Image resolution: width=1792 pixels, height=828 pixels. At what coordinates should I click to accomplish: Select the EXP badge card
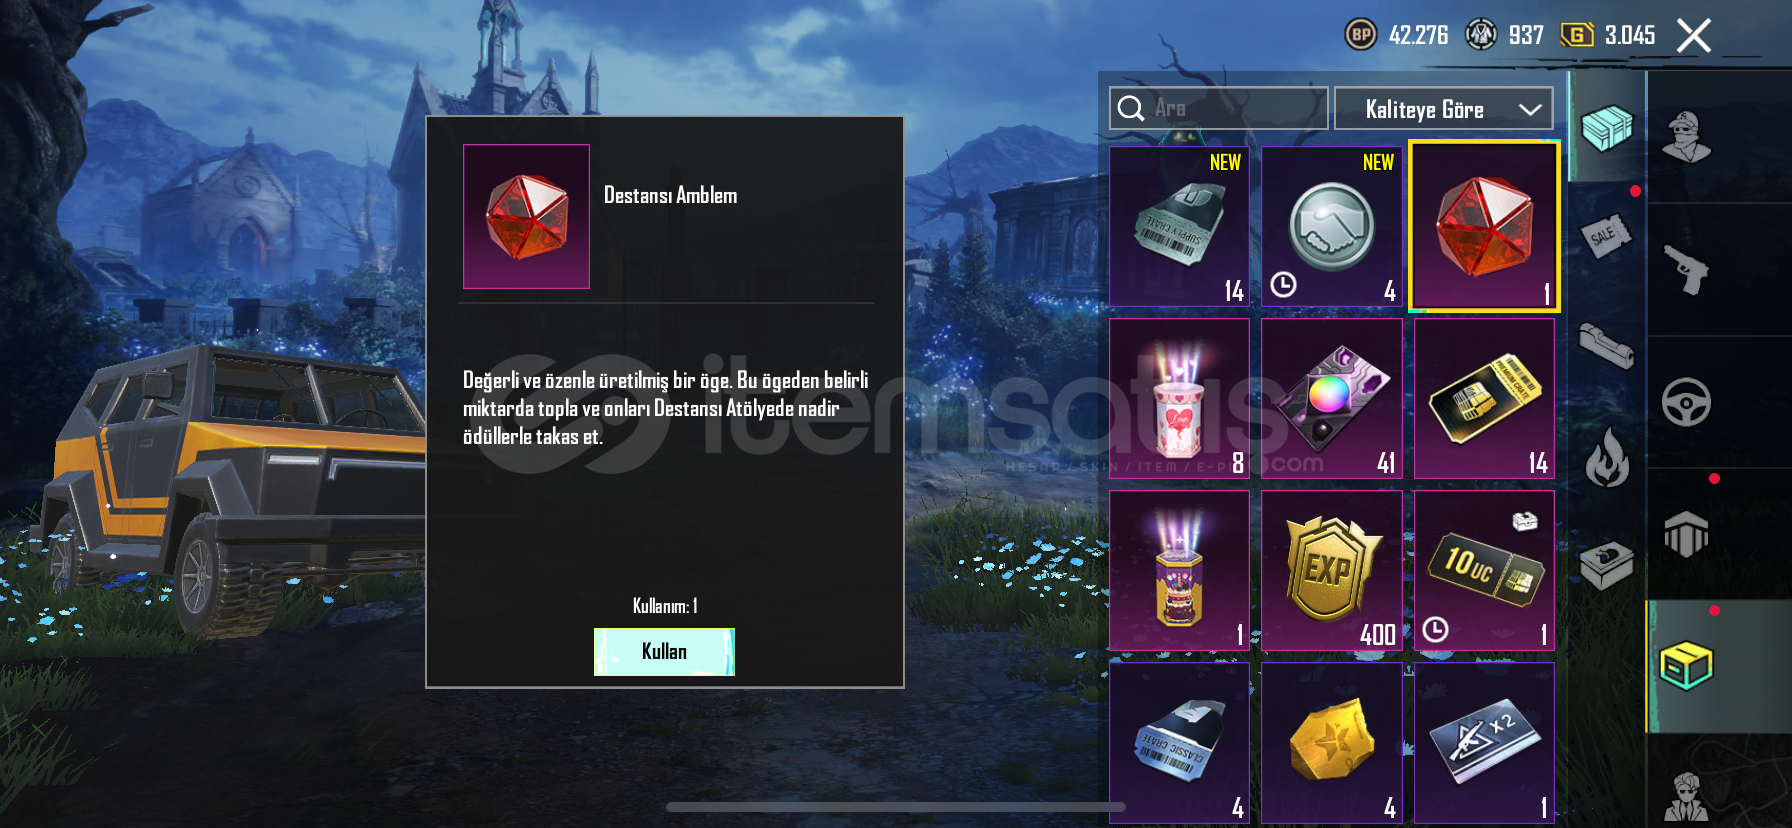(x=1332, y=570)
